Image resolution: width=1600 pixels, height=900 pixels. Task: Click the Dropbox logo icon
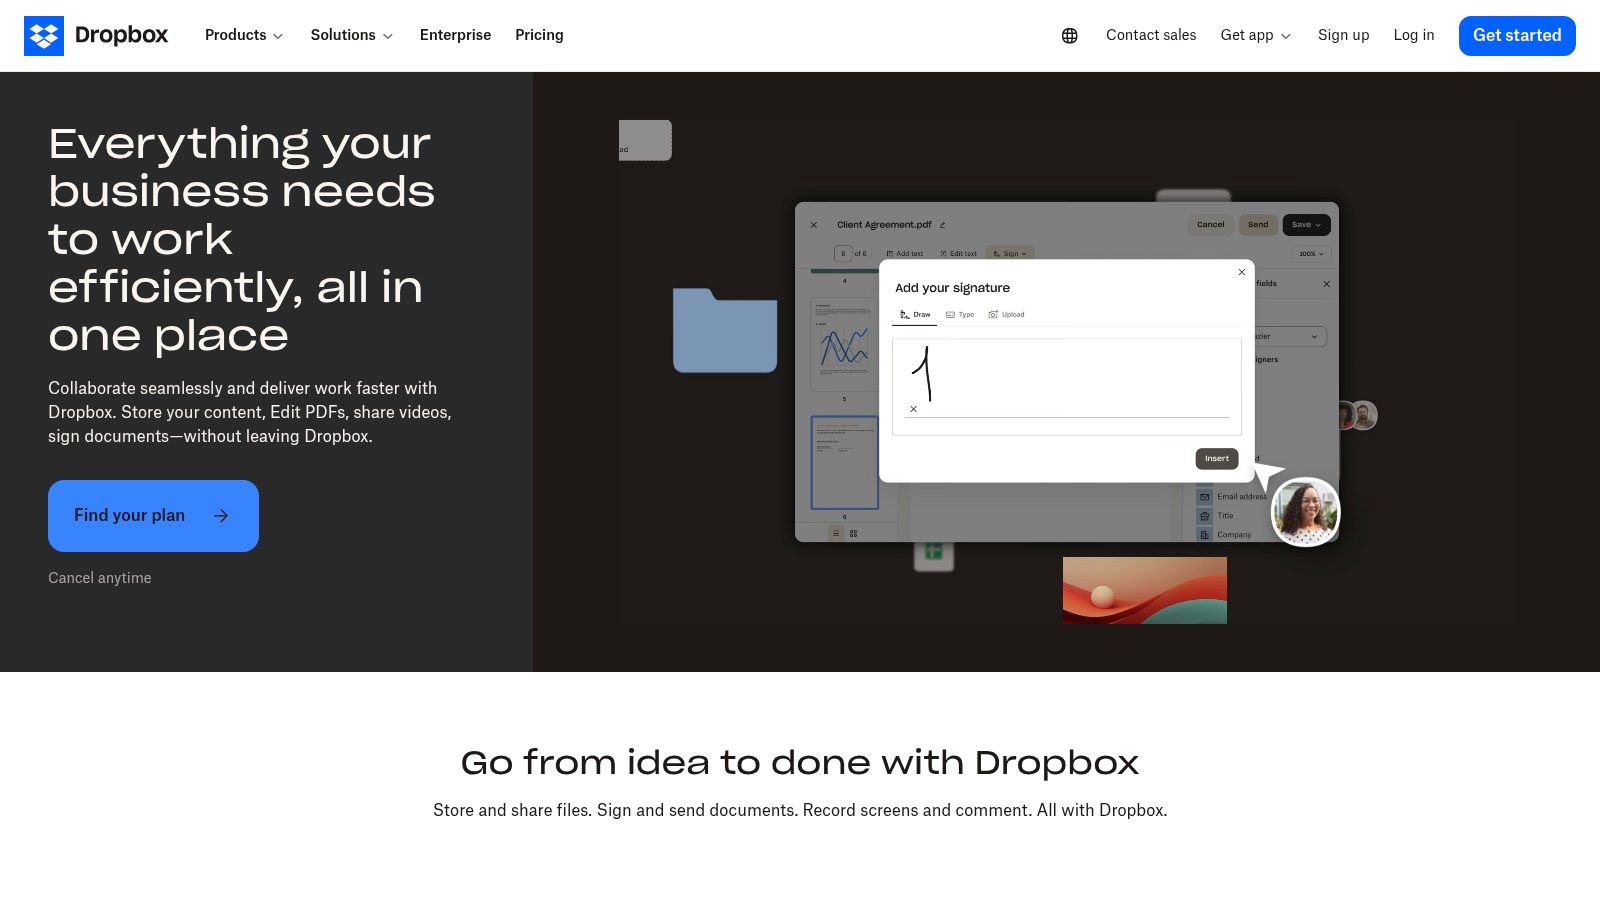coord(44,36)
